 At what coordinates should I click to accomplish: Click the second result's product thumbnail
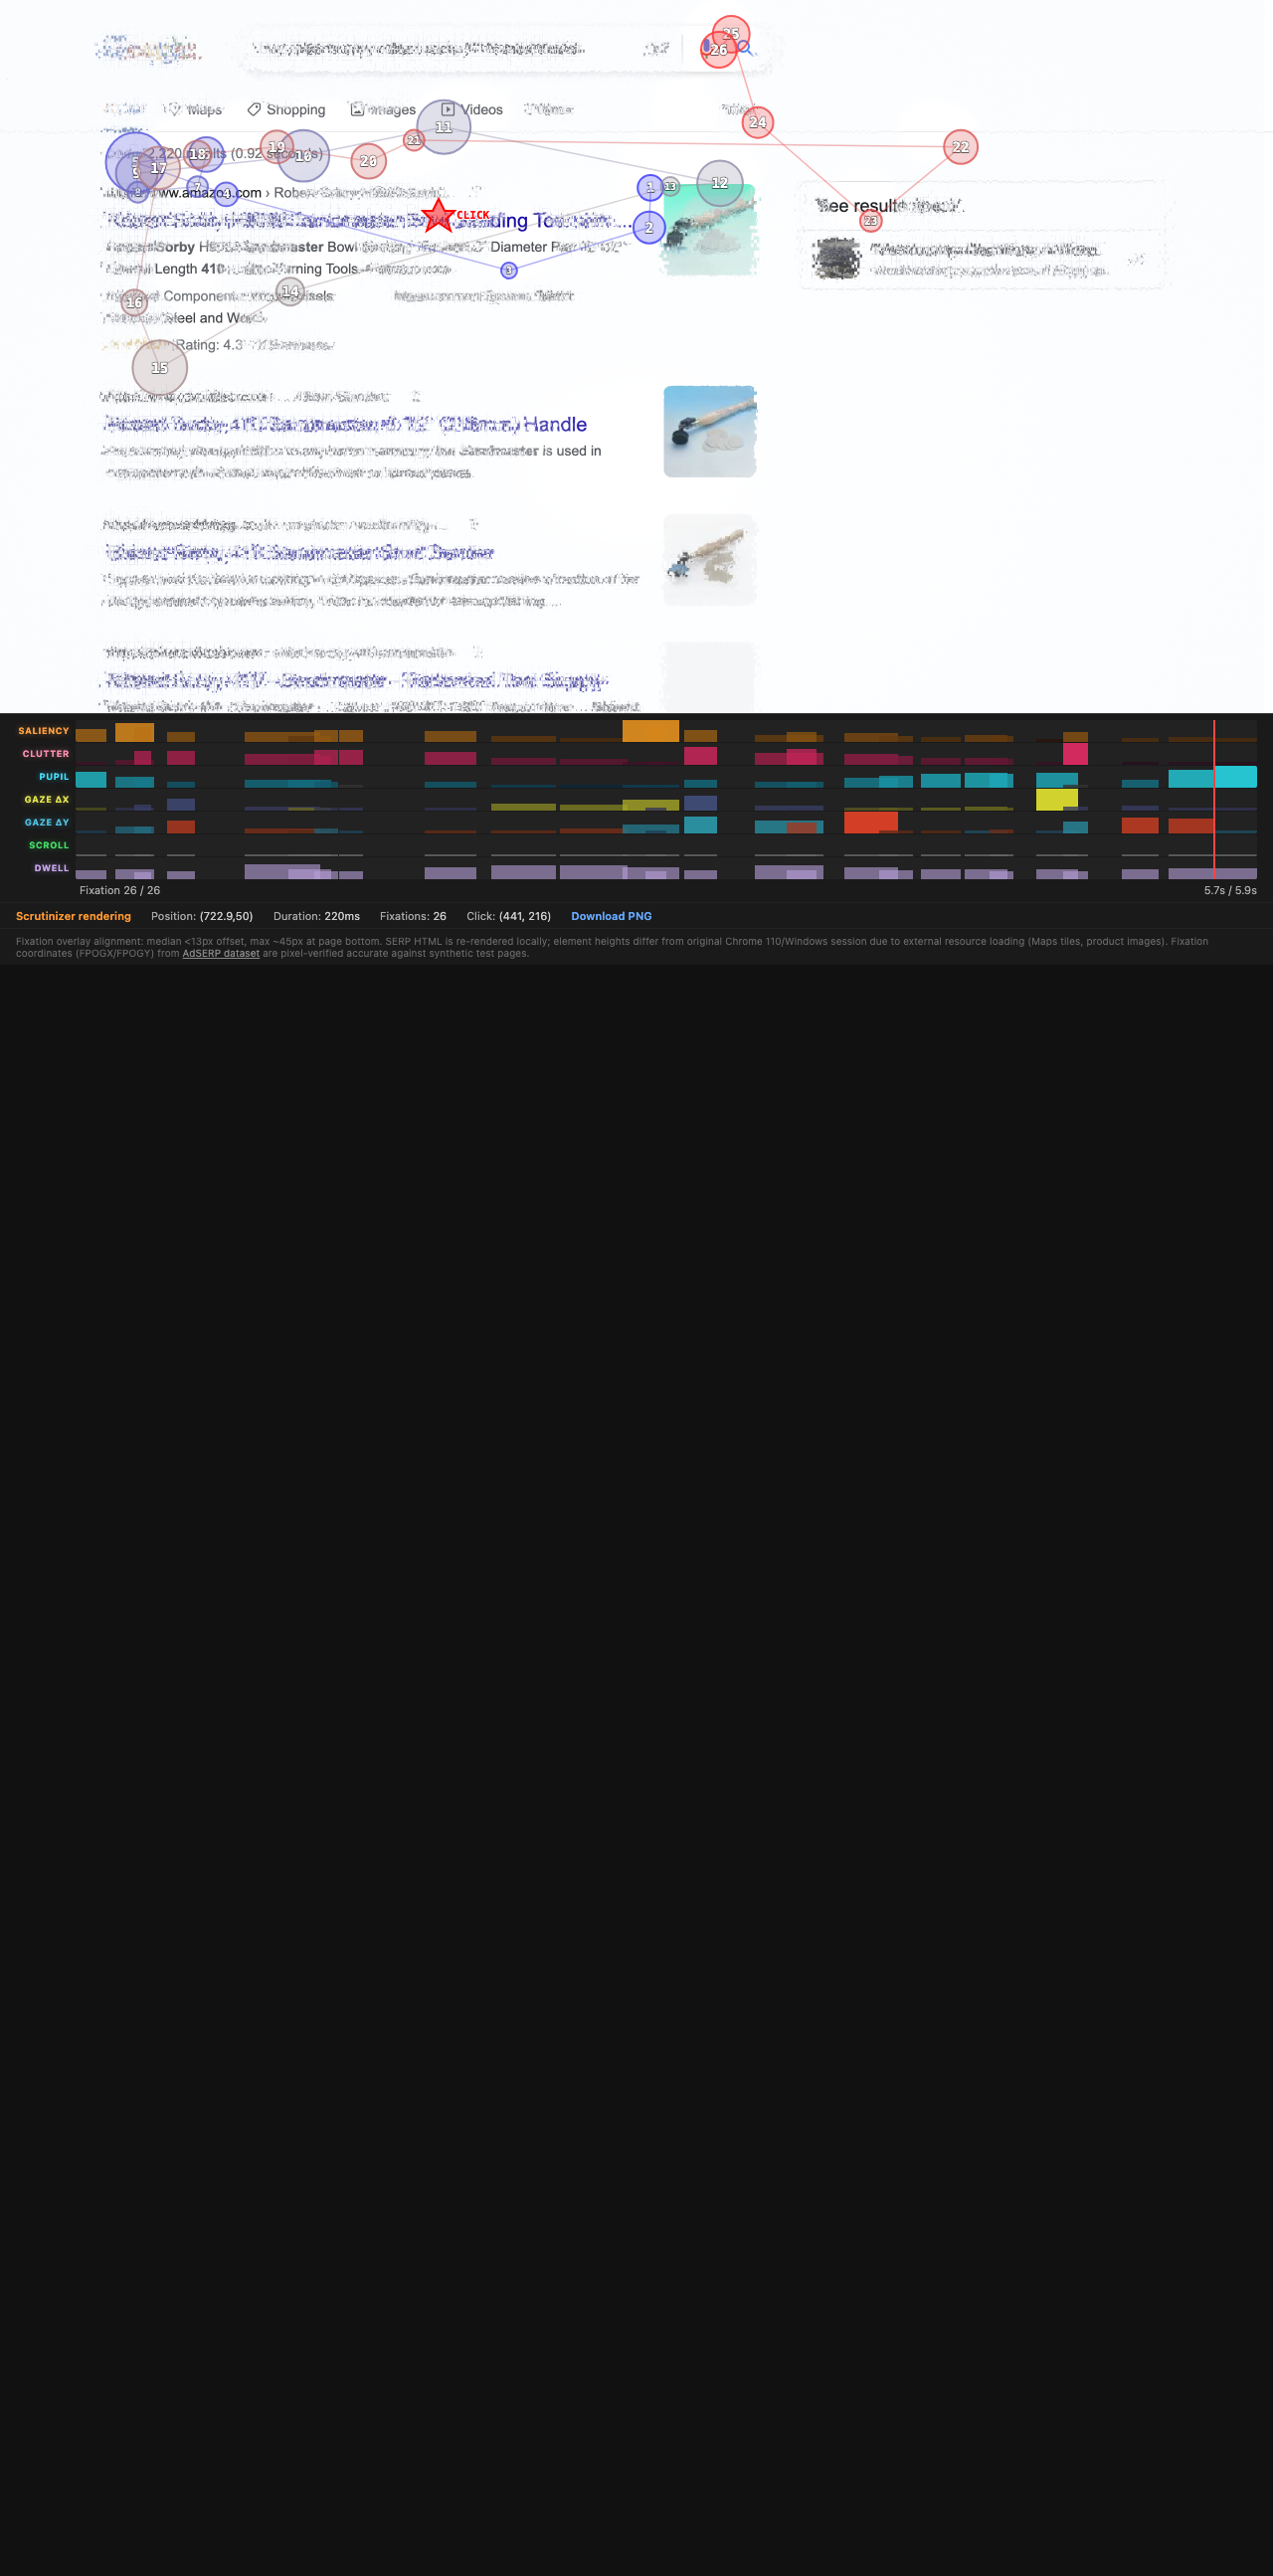click(709, 431)
